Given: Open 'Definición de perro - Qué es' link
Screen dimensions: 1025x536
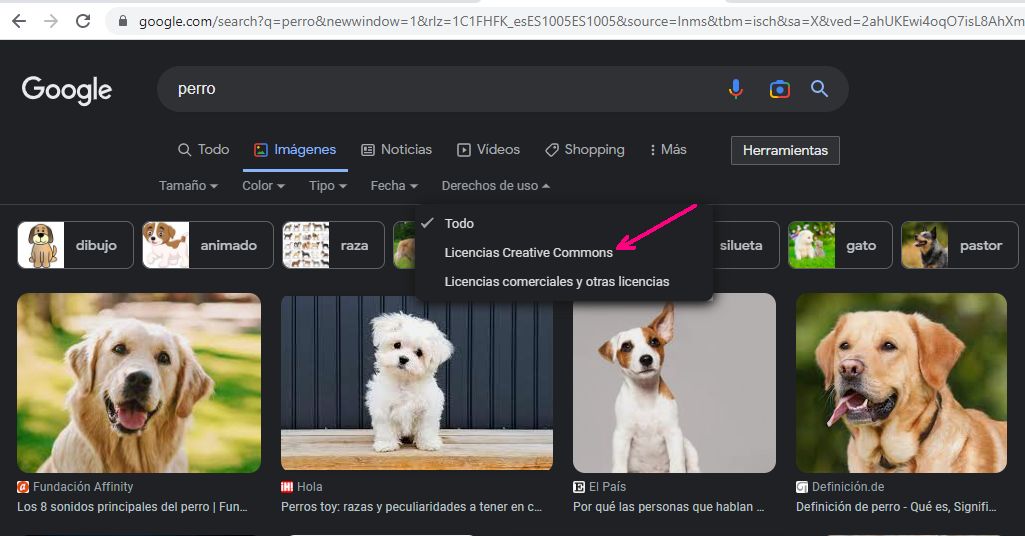Looking at the screenshot, I should tap(896, 507).
